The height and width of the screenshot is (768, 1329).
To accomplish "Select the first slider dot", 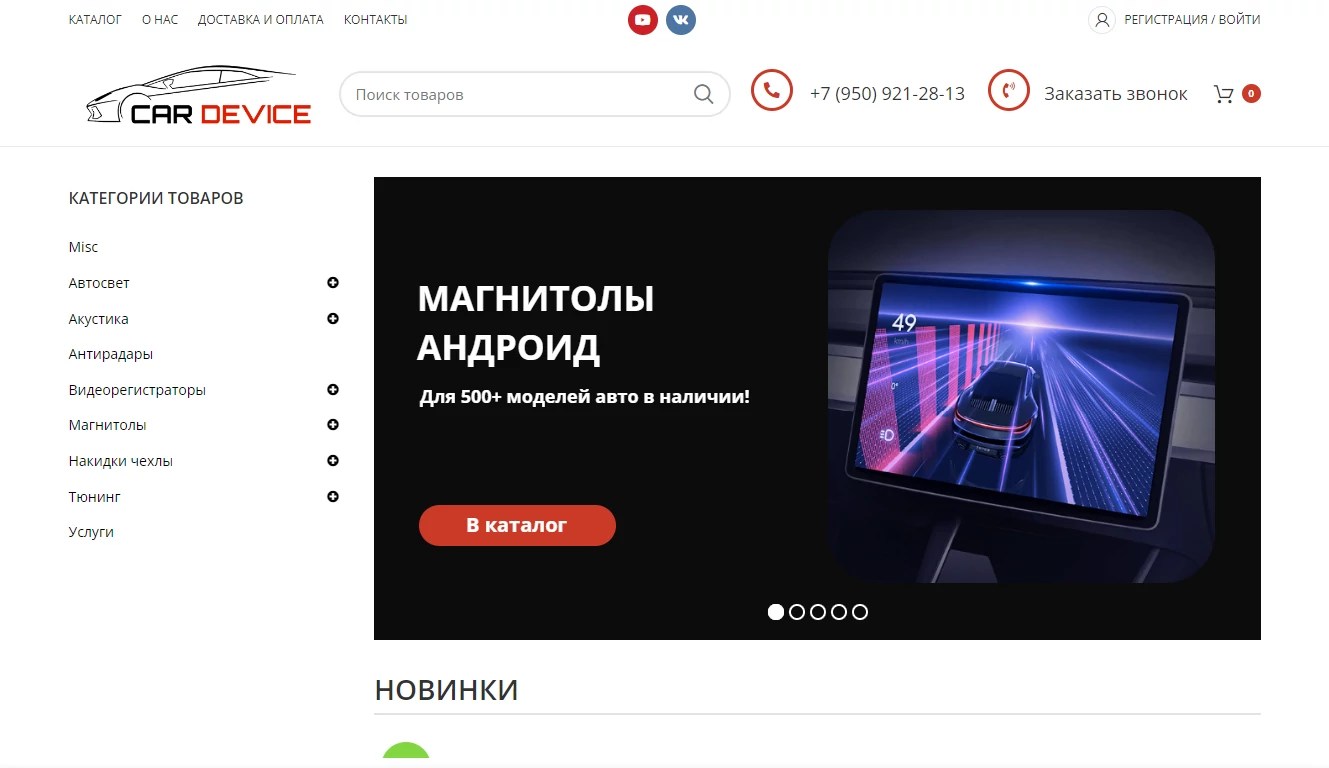I will [x=776, y=612].
